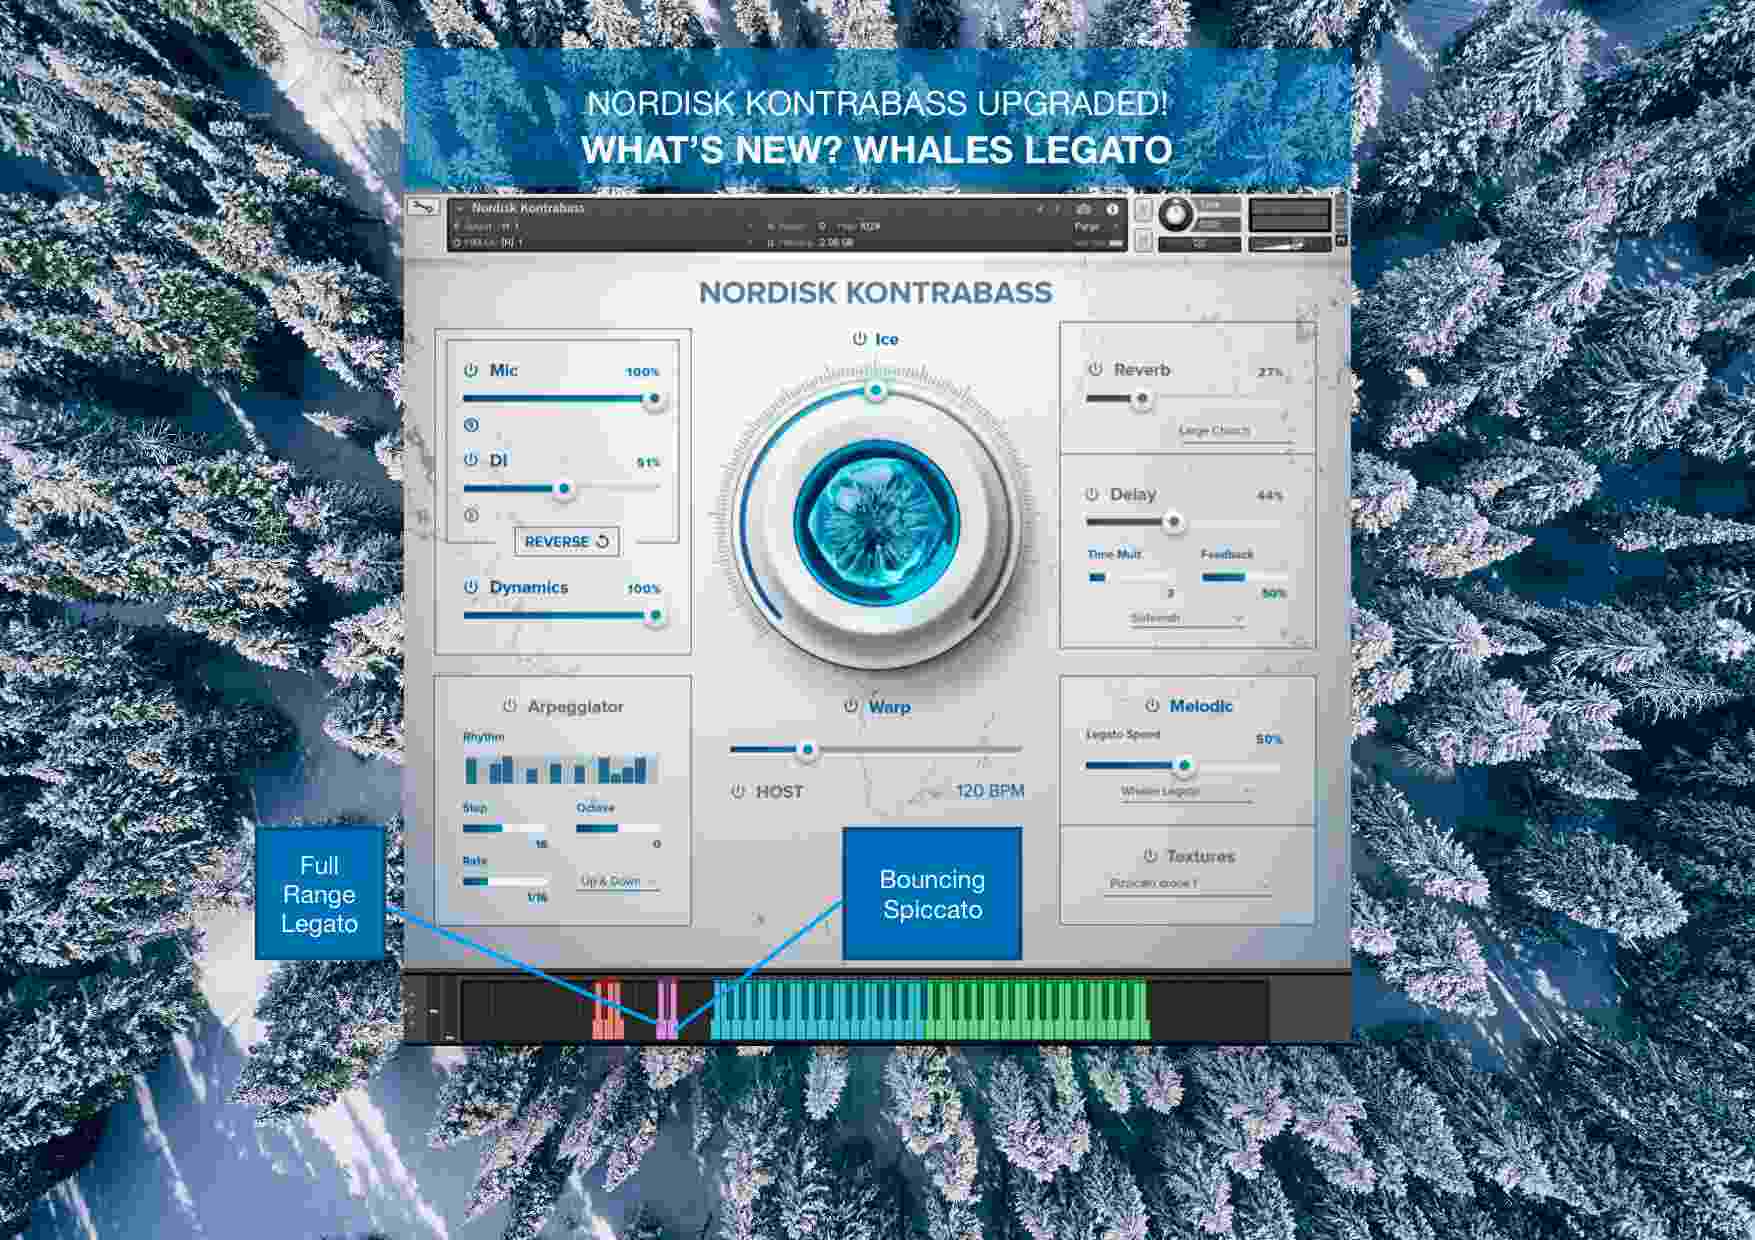Viewport: 1755px width, 1240px height.
Task: Click the Legato Speed slider handle
Action: [x=1184, y=765]
